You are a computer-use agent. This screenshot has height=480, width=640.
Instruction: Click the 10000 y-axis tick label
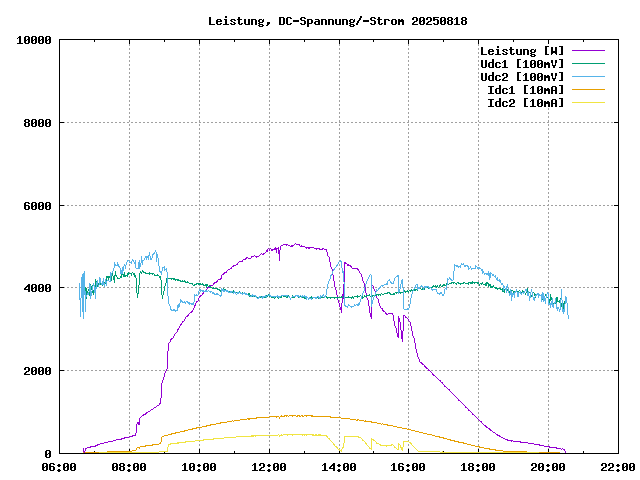[x=35, y=40]
